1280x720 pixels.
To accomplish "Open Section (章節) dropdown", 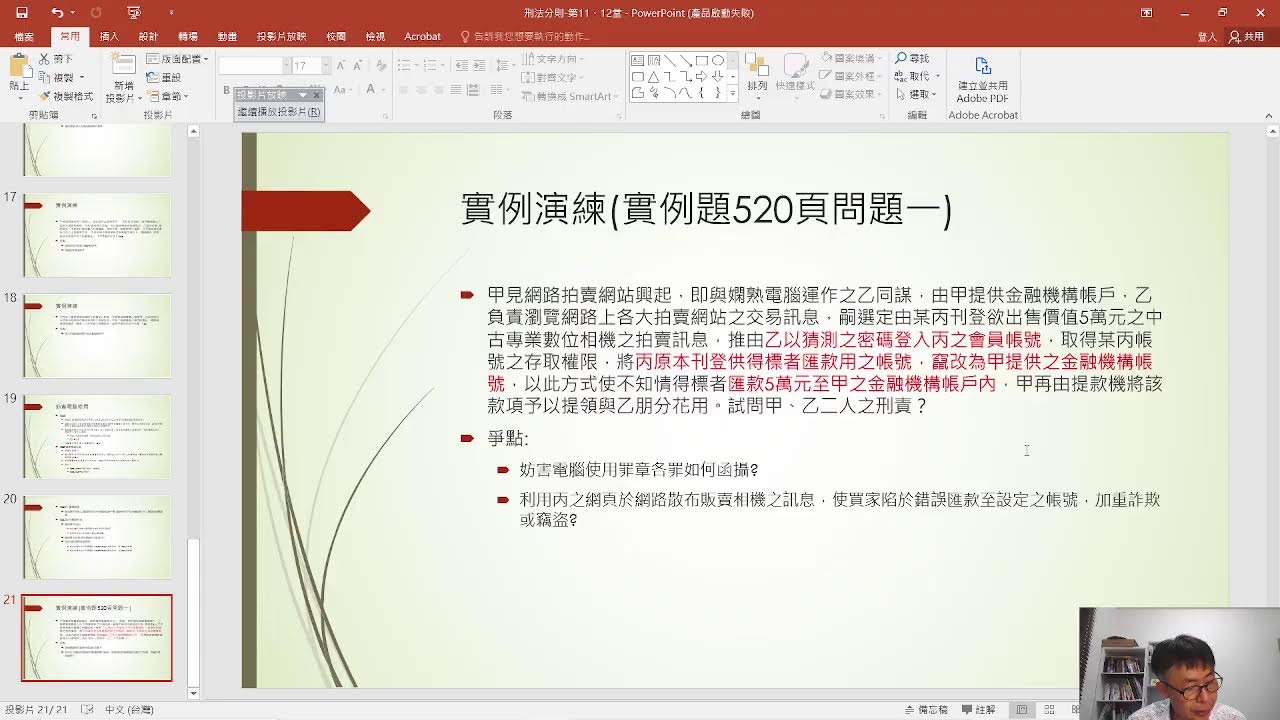I will coord(168,96).
